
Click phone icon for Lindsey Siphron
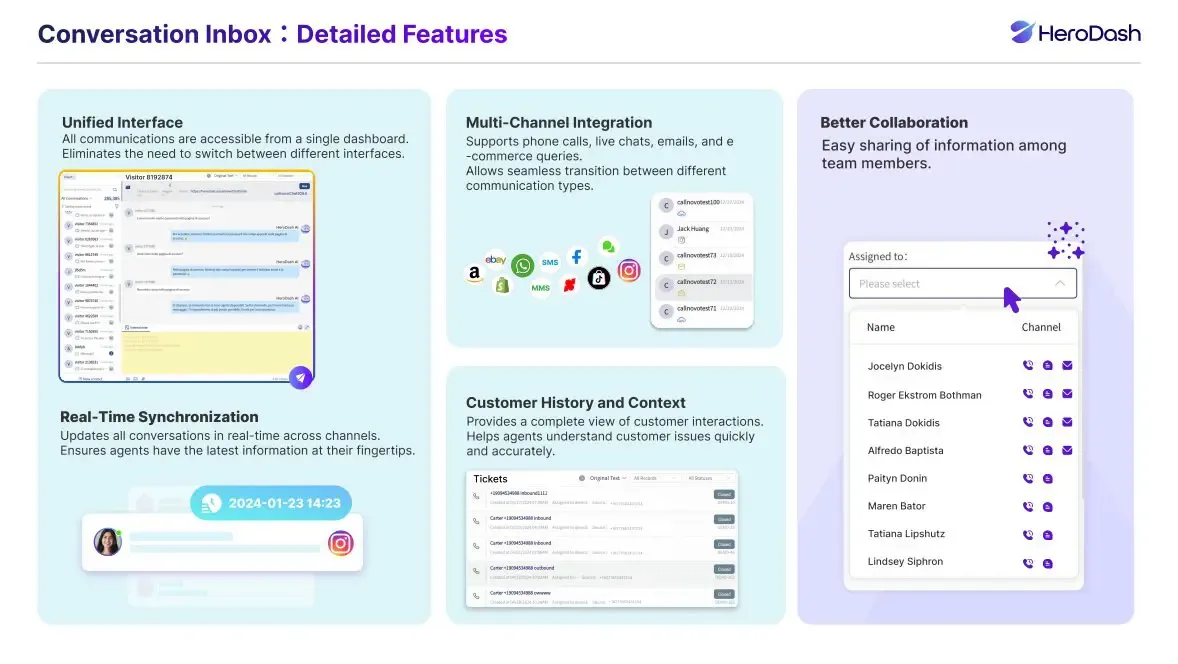[1028, 563]
